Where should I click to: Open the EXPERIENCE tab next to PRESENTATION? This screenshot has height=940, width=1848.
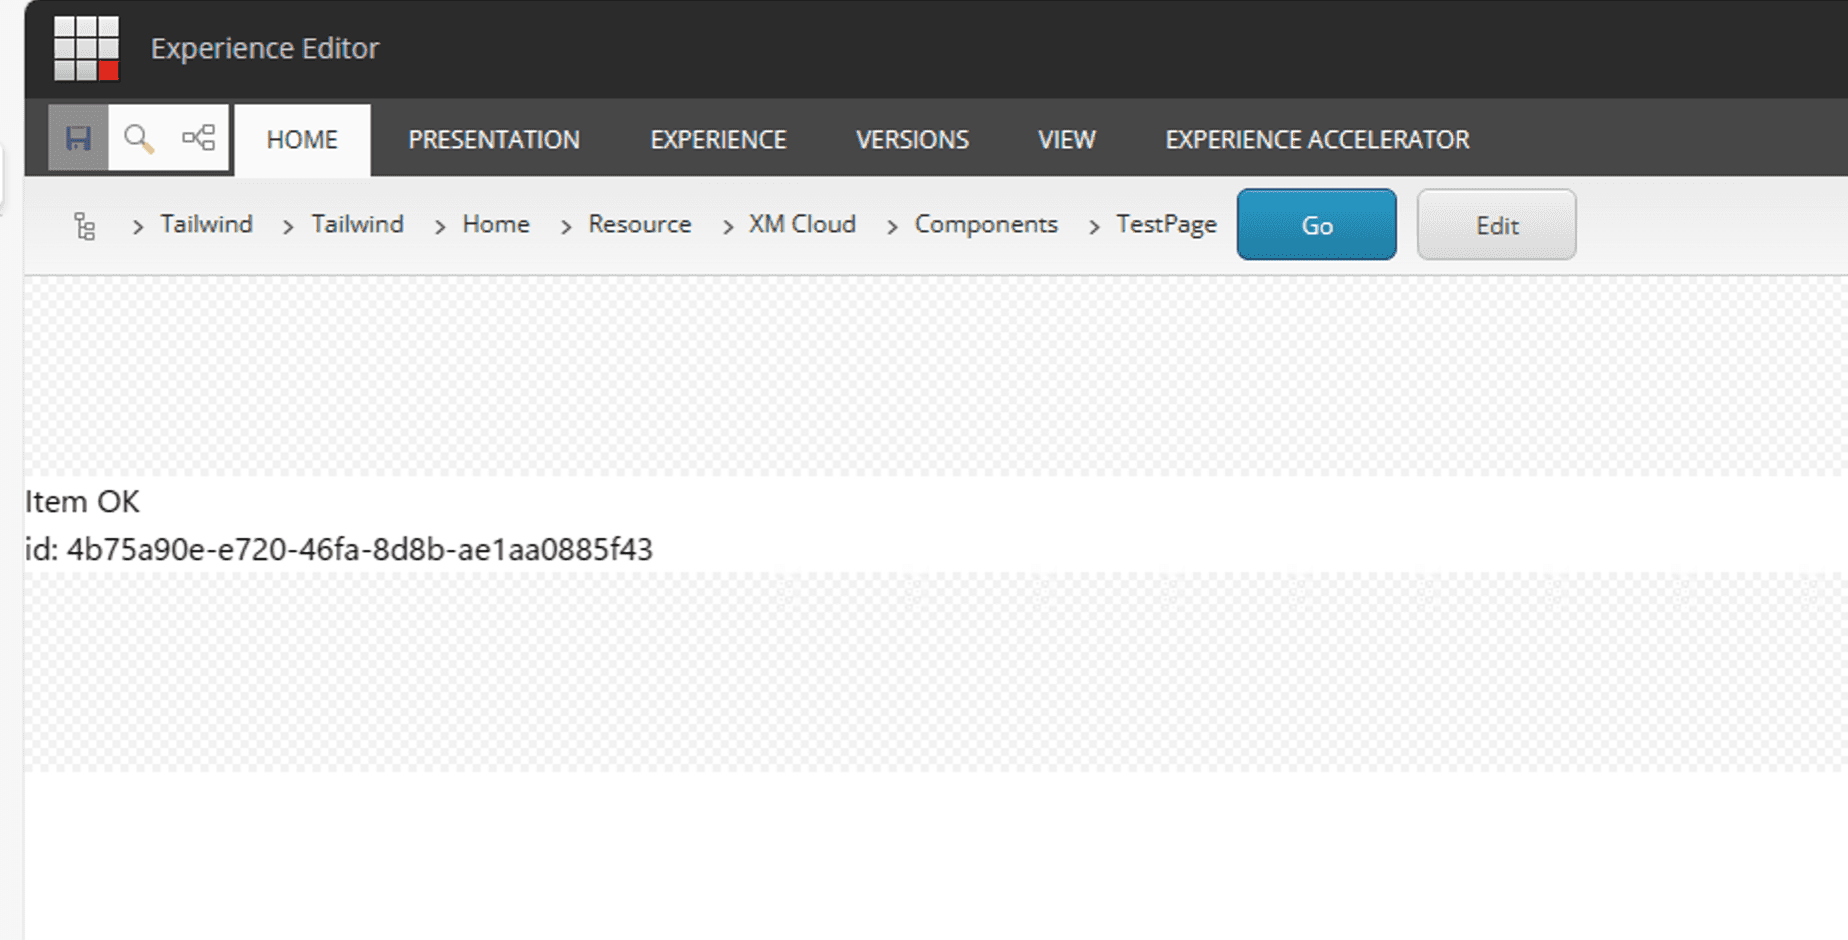(718, 140)
